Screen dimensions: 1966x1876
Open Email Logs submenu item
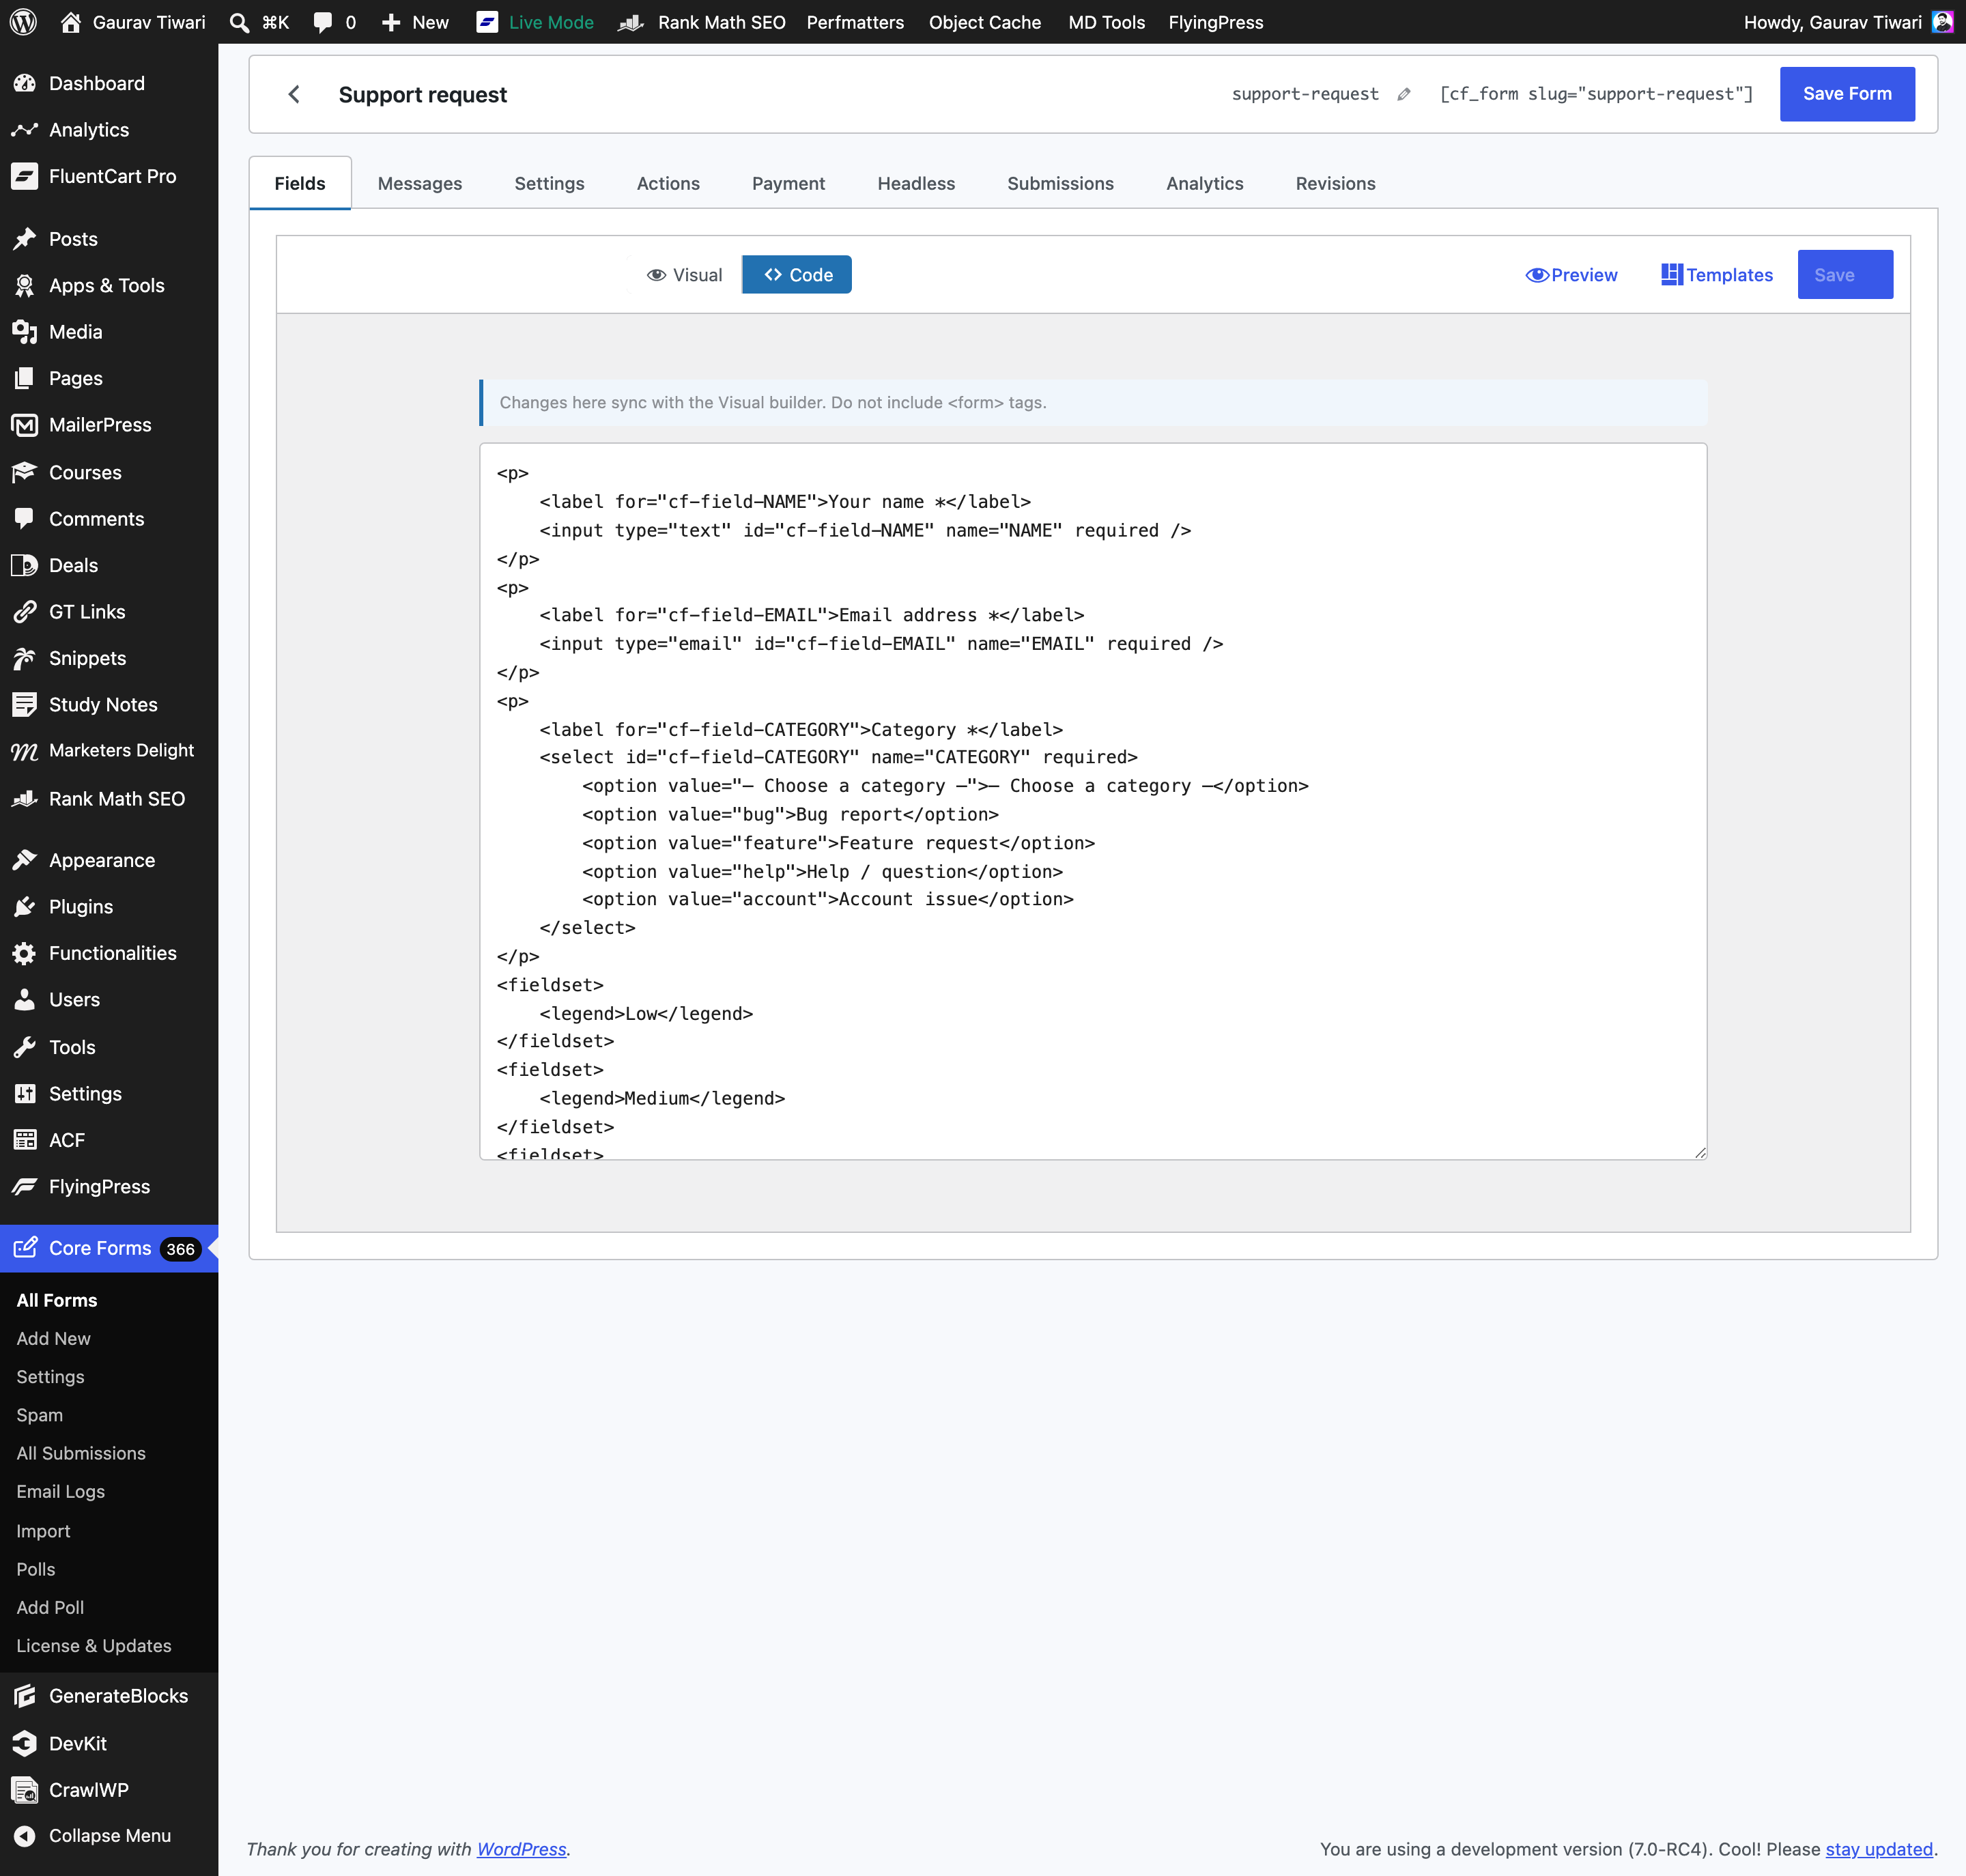[x=61, y=1491]
